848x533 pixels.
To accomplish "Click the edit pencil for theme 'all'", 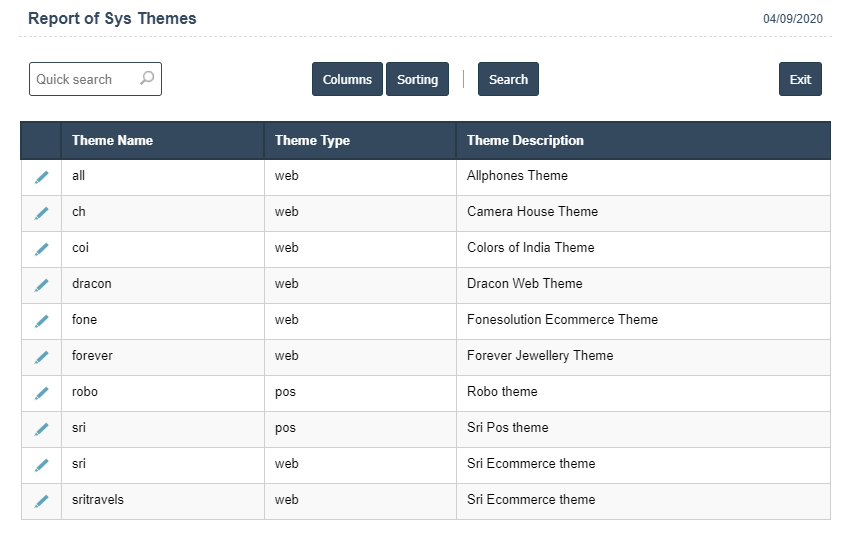I will click(x=41, y=177).
